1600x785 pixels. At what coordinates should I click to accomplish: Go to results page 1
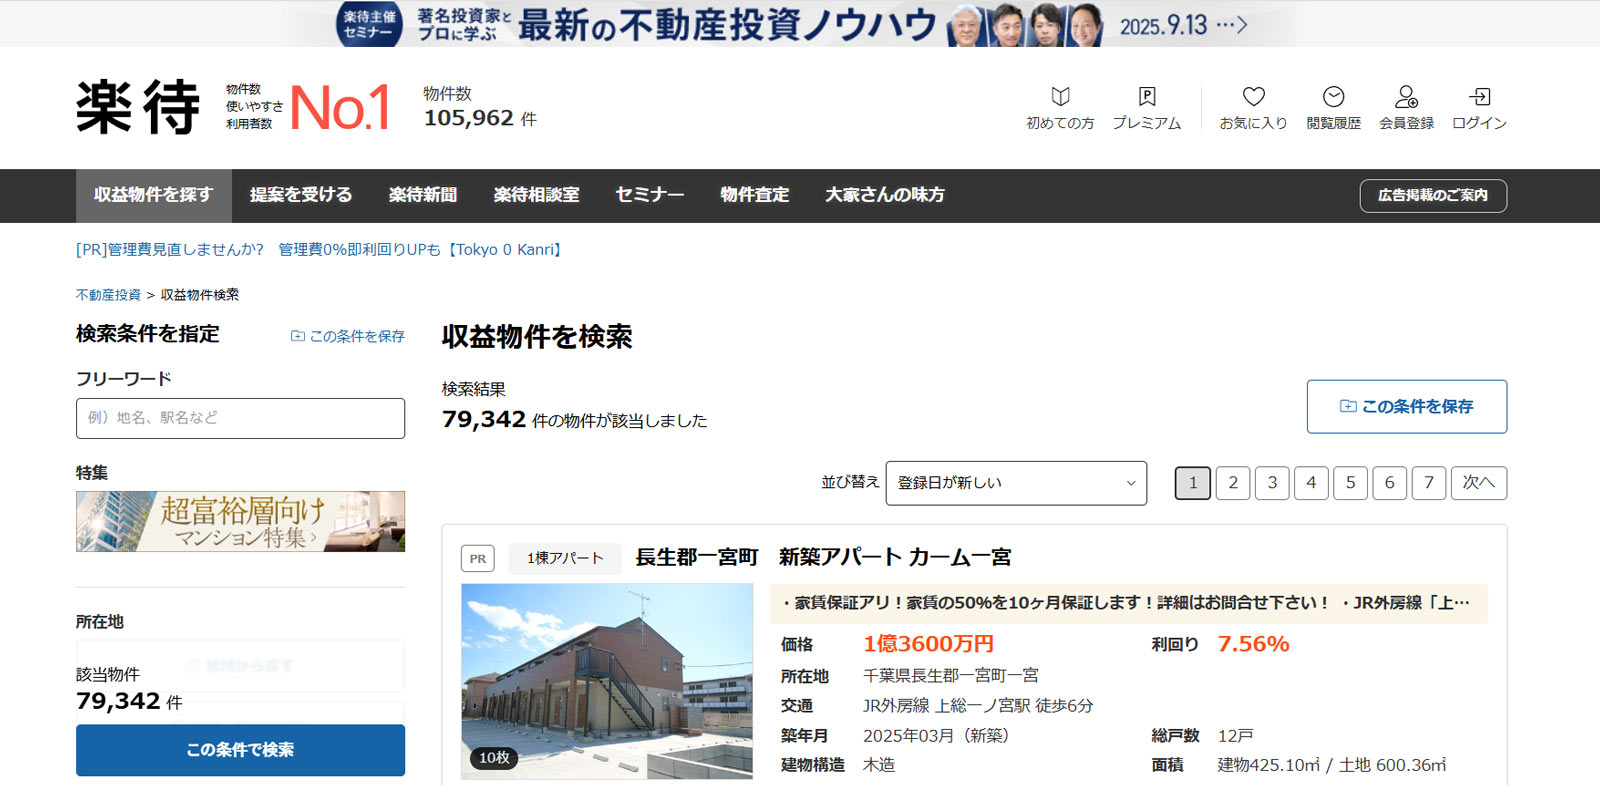coord(1193,483)
